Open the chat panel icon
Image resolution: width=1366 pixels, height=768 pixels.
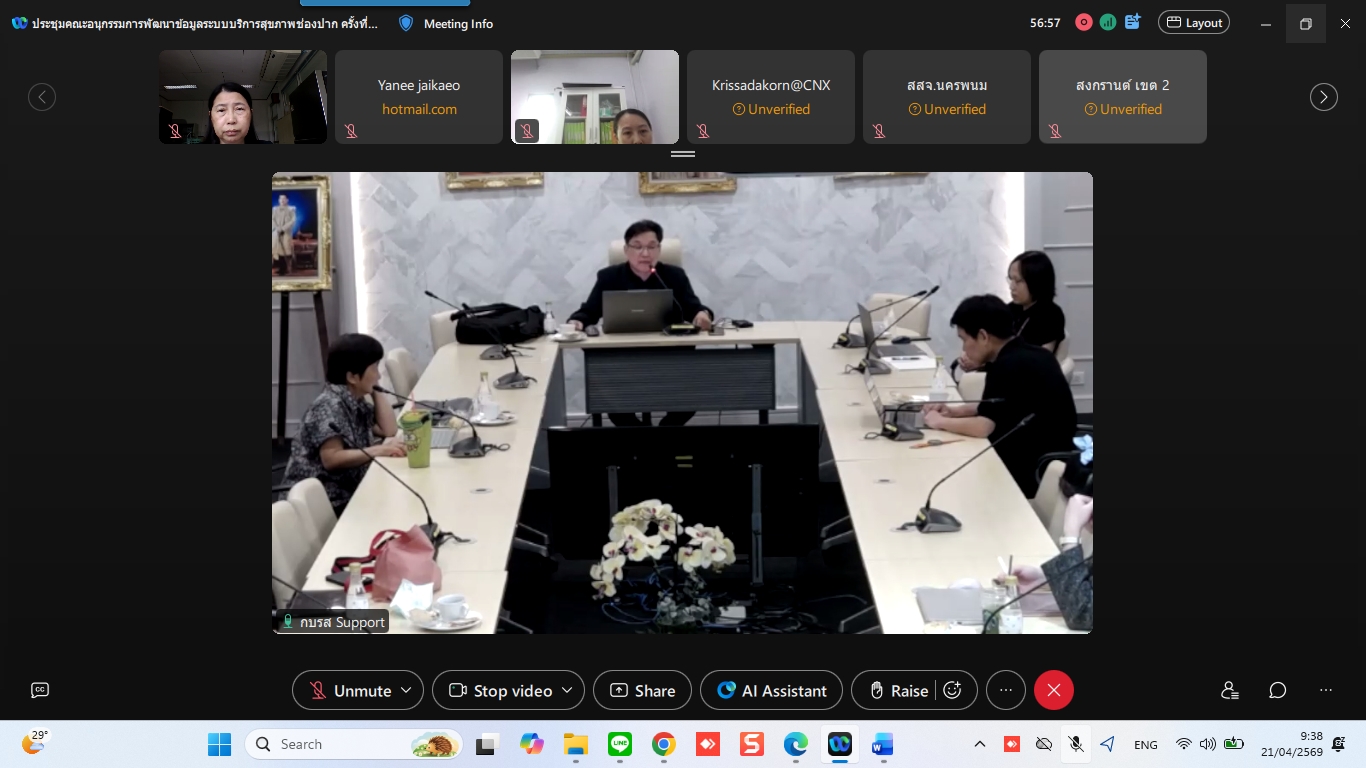[x=1277, y=690]
